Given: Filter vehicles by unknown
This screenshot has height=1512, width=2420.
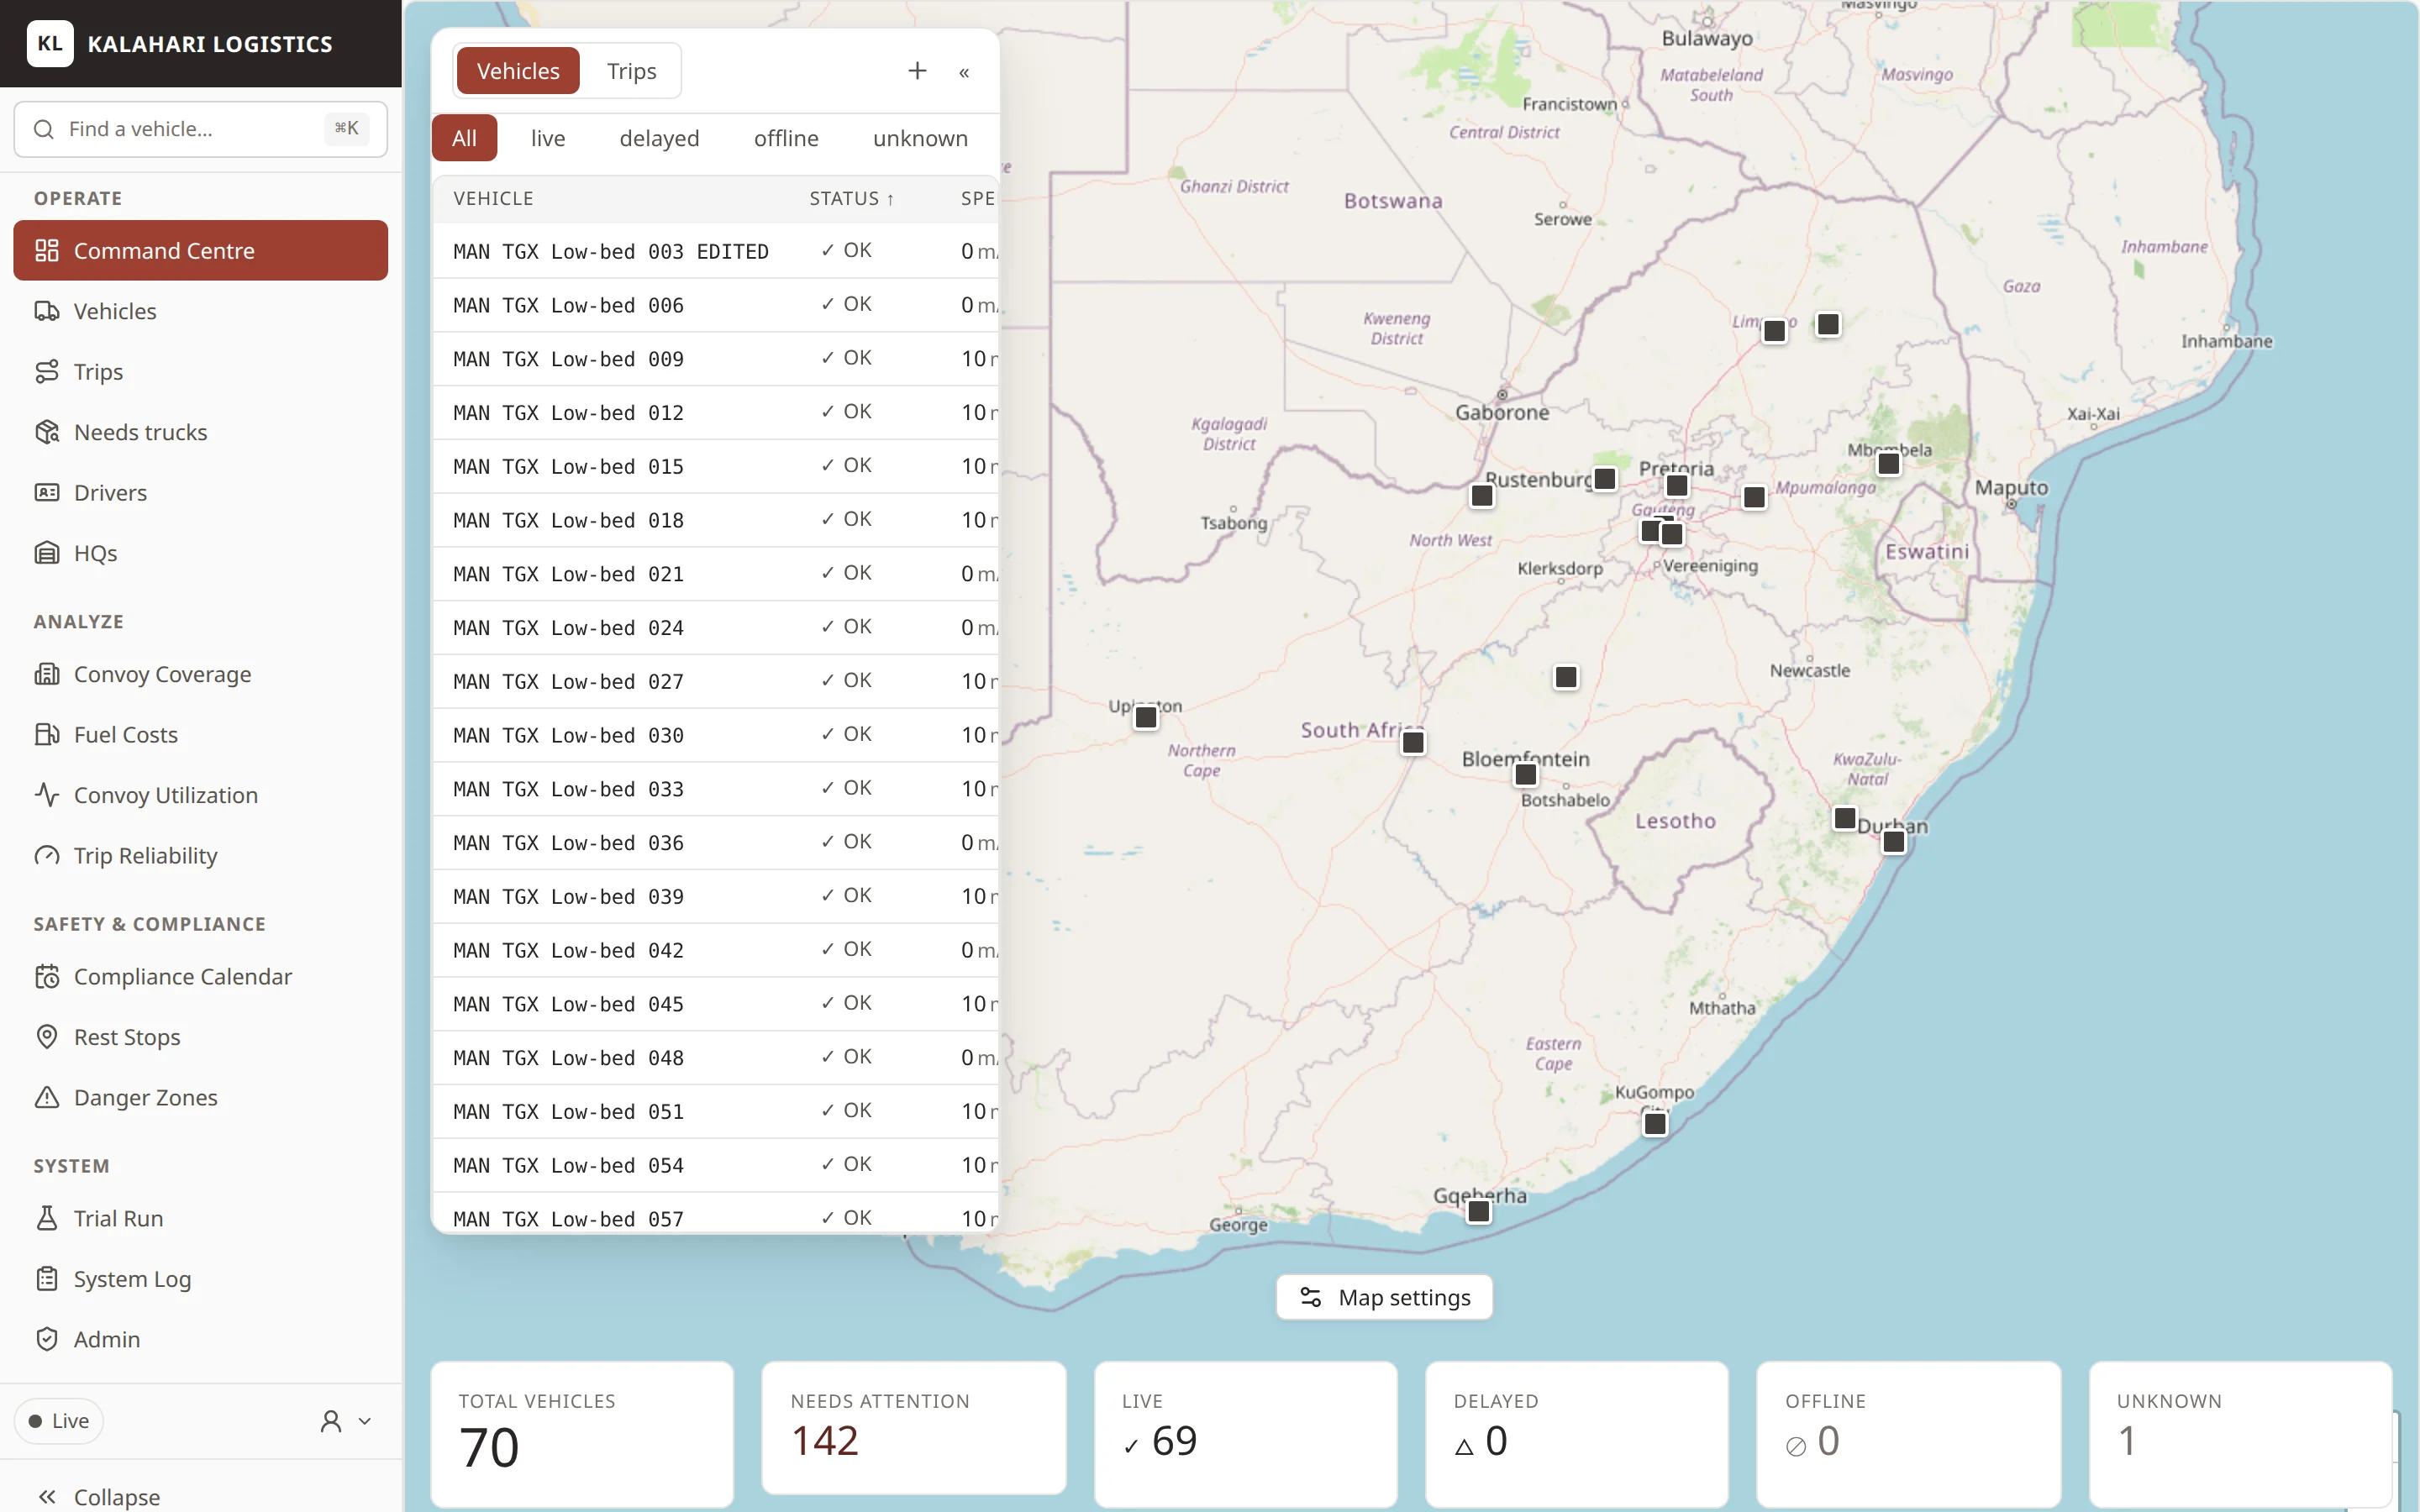Looking at the screenshot, I should click(x=920, y=138).
